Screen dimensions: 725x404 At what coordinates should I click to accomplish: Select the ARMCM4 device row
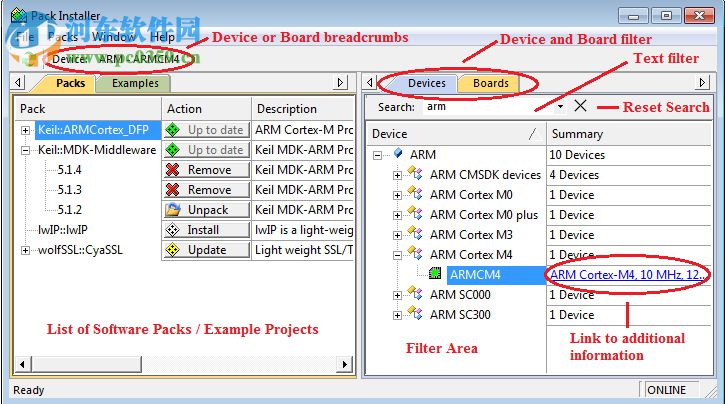(495, 275)
